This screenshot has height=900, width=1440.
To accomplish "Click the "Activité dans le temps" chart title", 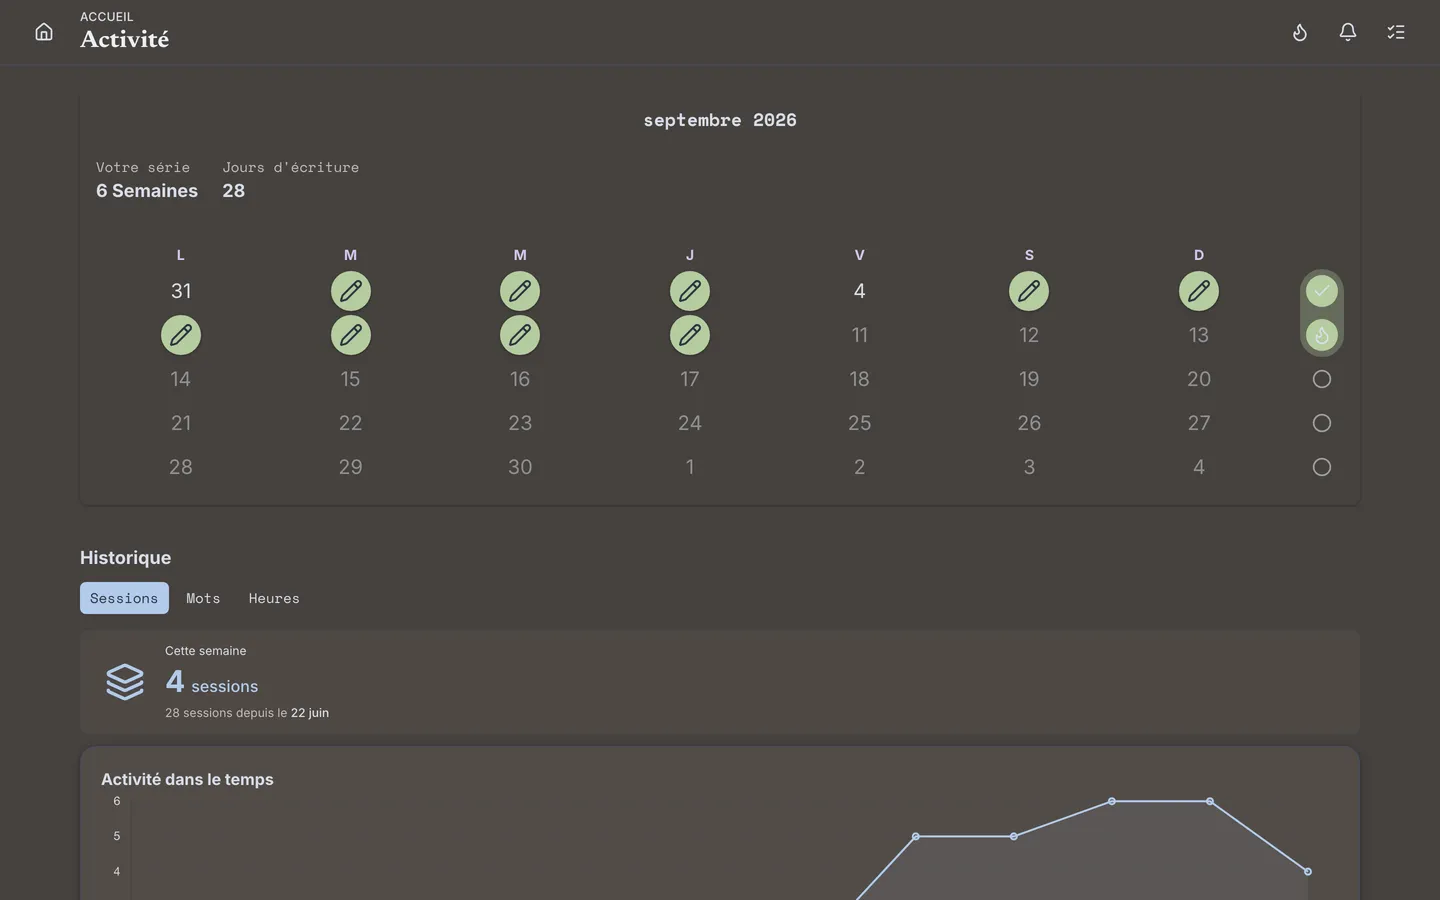I will pyautogui.click(x=187, y=779).
